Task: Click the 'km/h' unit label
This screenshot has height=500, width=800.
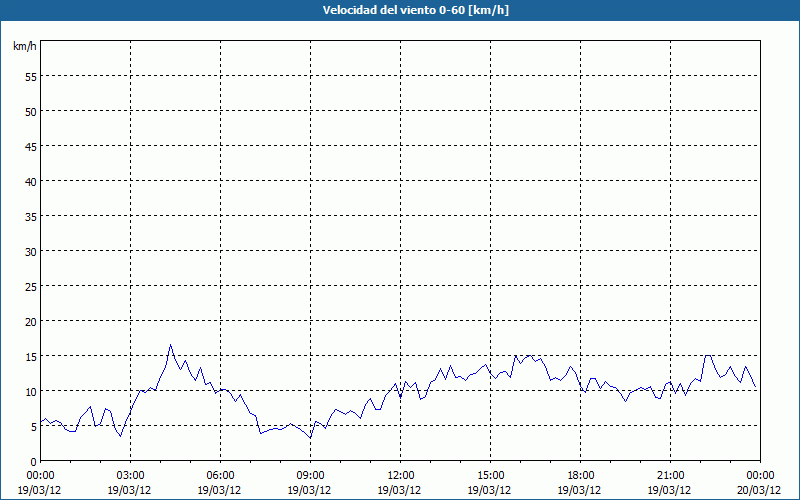Action: pyautogui.click(x=25, y=46)
